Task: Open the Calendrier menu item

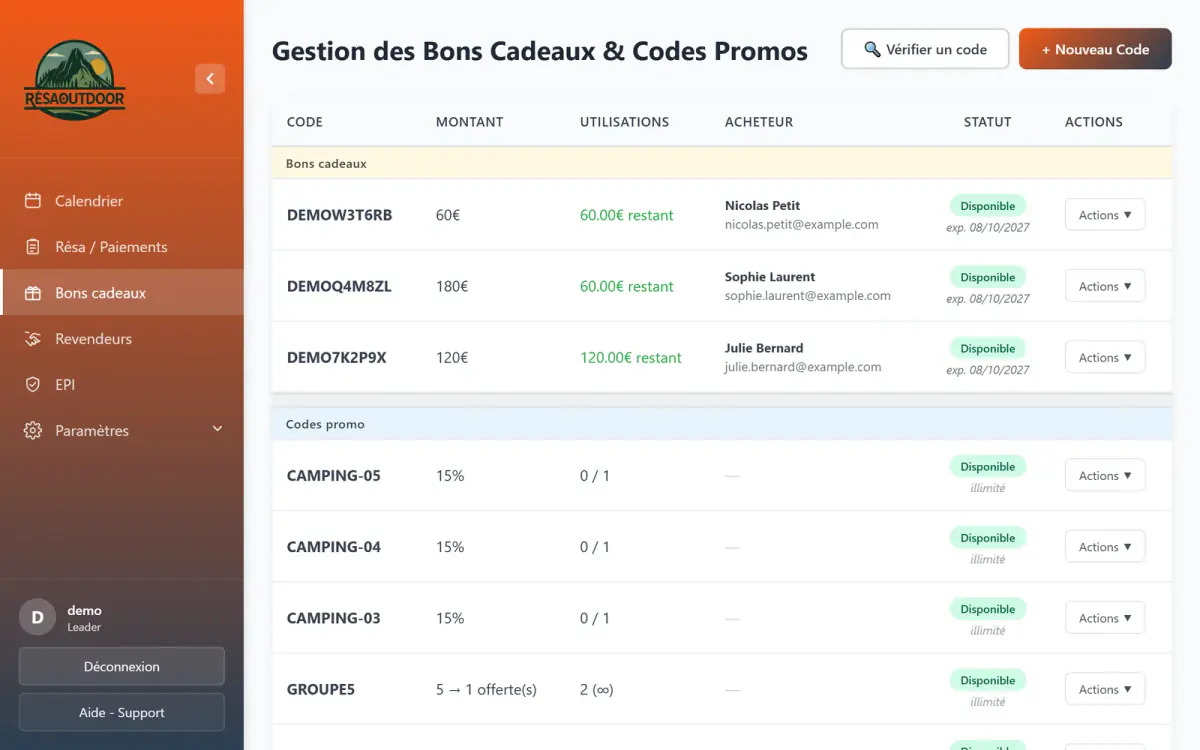Action: point(122,201)
